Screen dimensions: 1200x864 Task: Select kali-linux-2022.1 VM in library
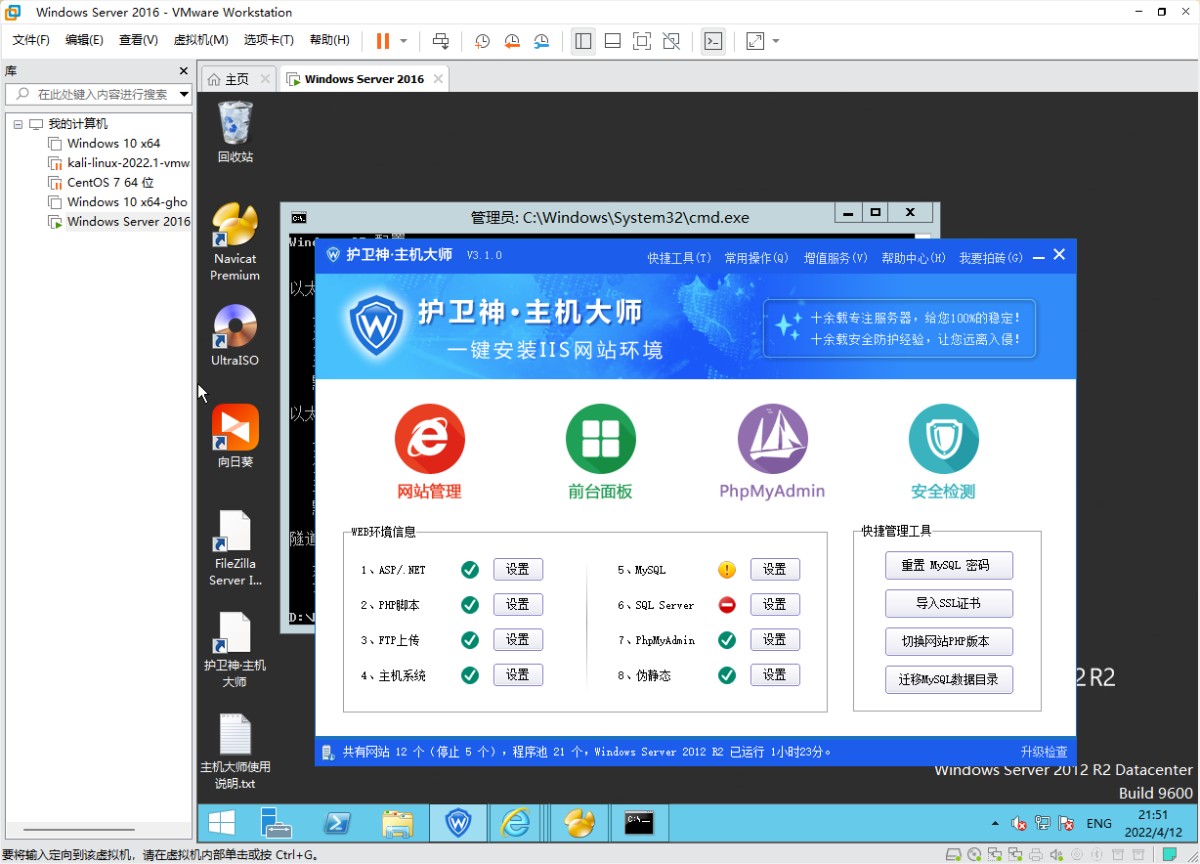[x=127, y=163]
